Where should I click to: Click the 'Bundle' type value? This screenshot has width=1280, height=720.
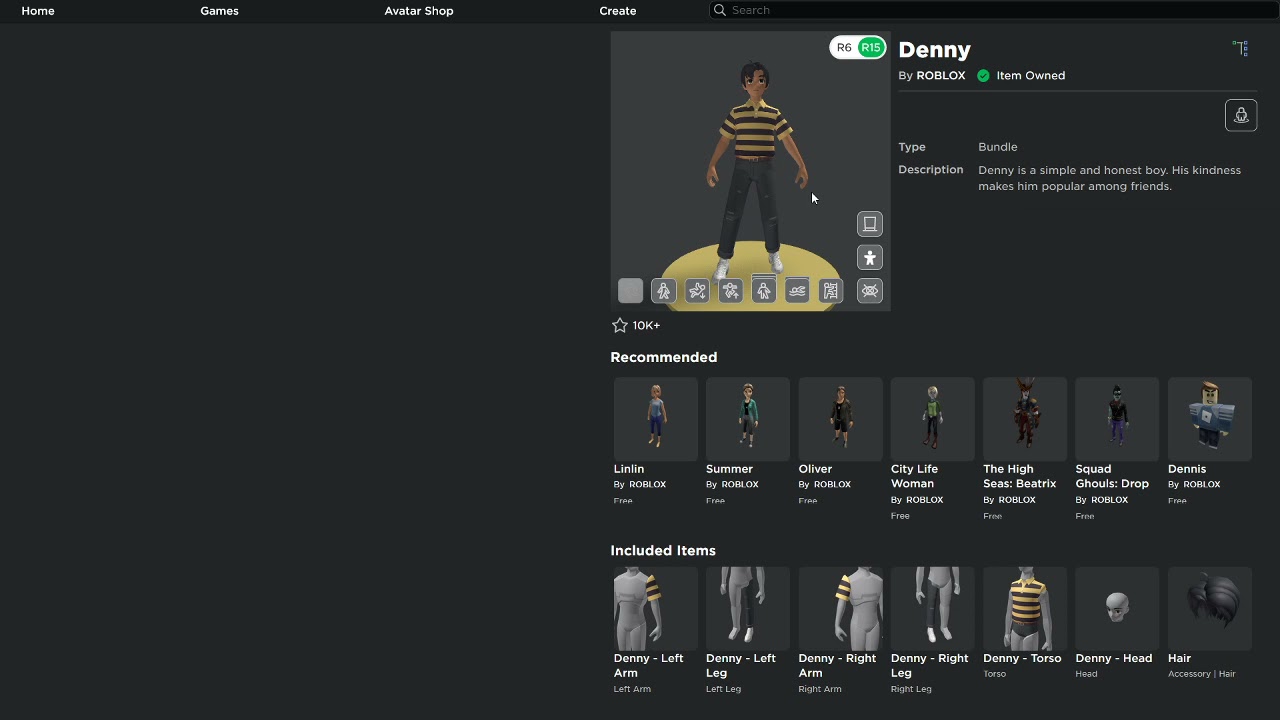pyautogui.click(x=998, y=147)
